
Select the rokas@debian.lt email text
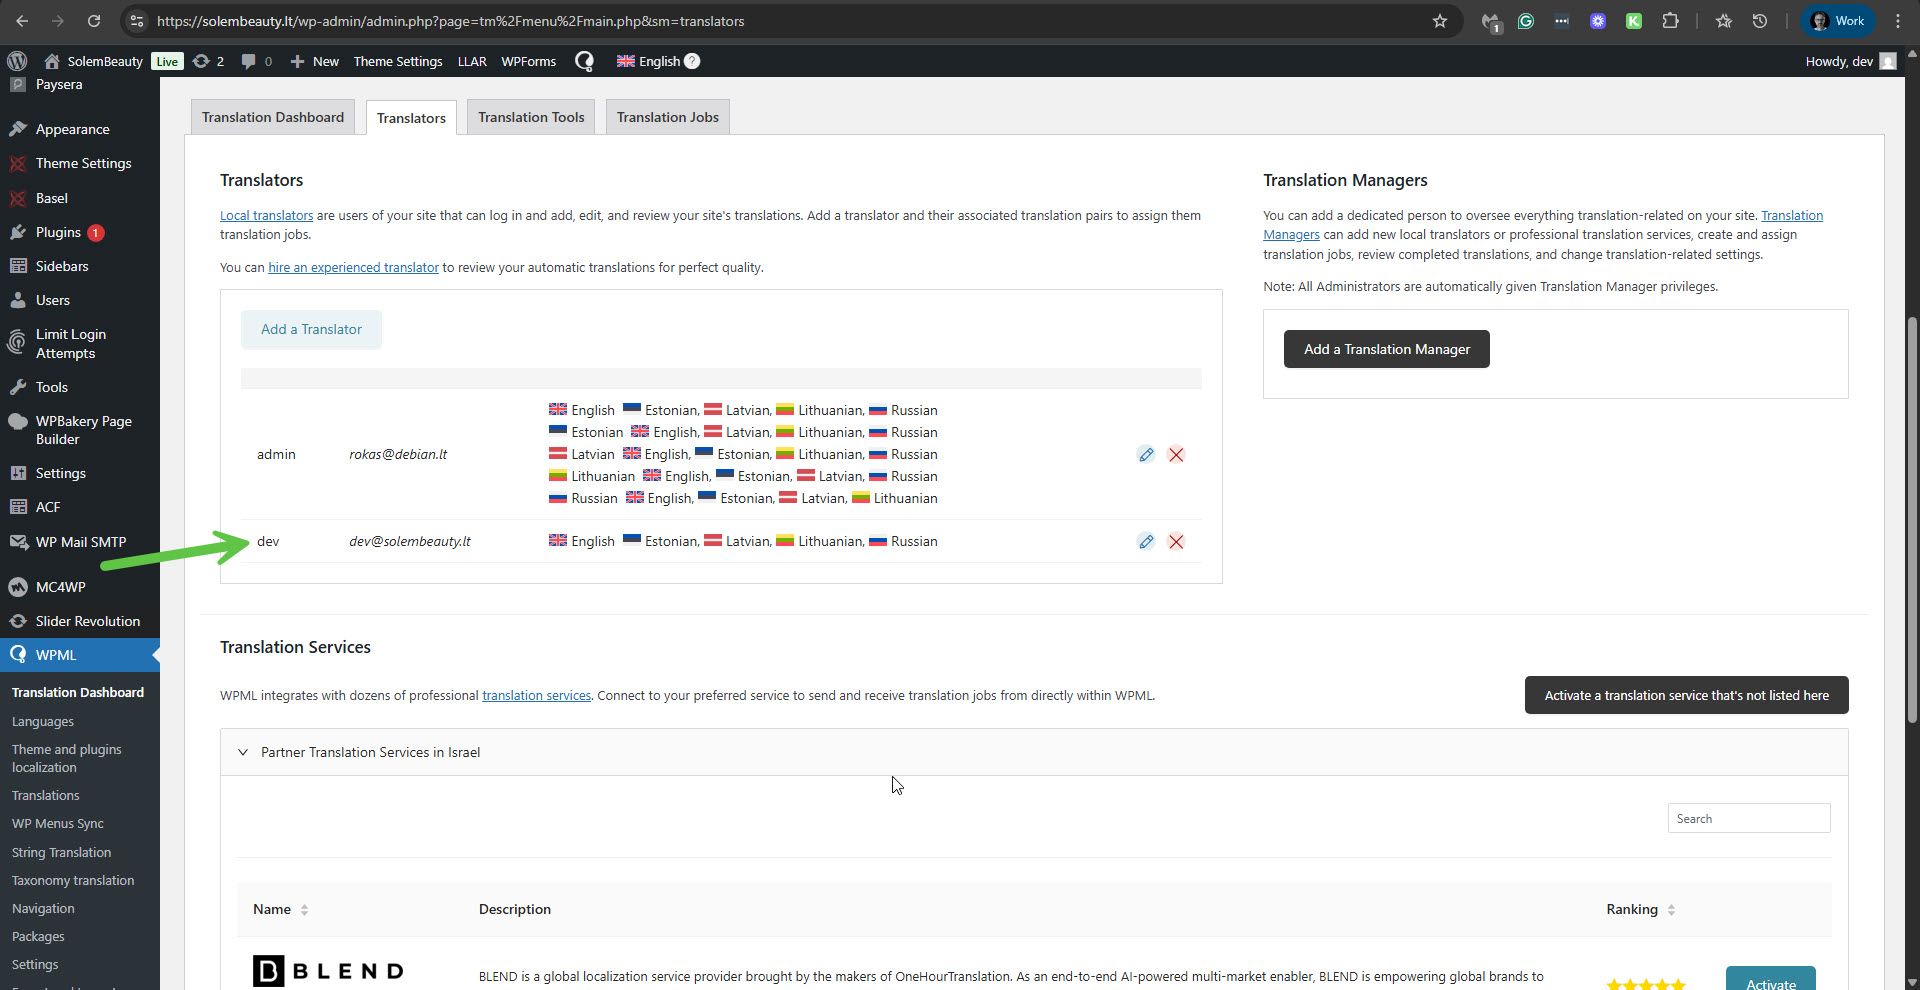398,455
